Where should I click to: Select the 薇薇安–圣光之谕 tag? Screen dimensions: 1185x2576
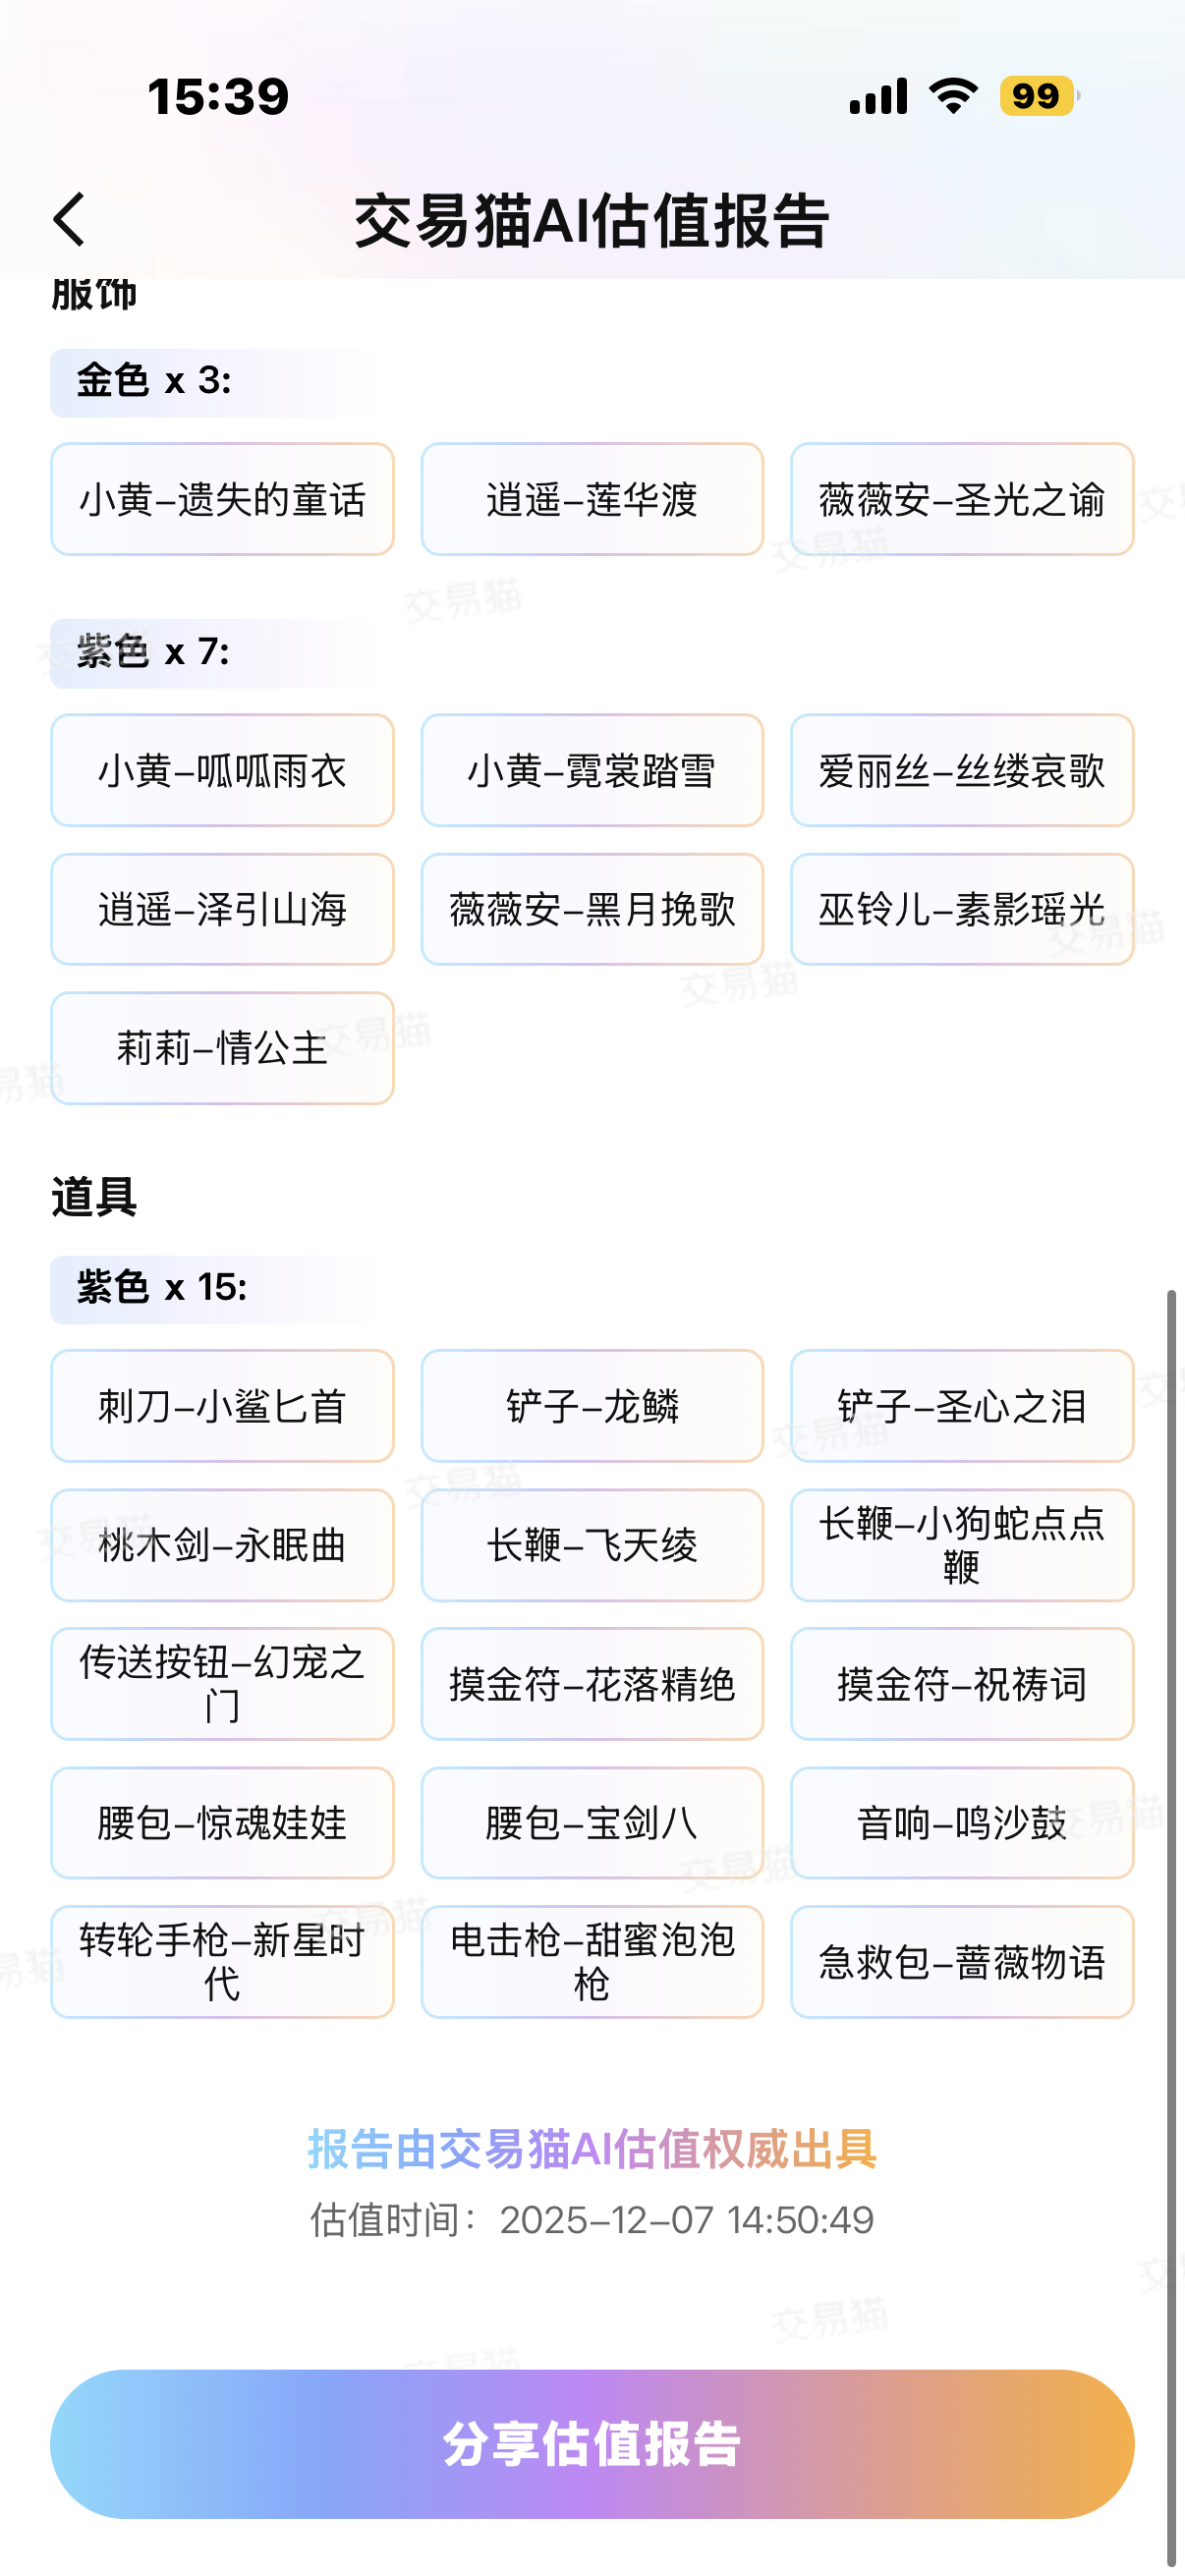961,499
